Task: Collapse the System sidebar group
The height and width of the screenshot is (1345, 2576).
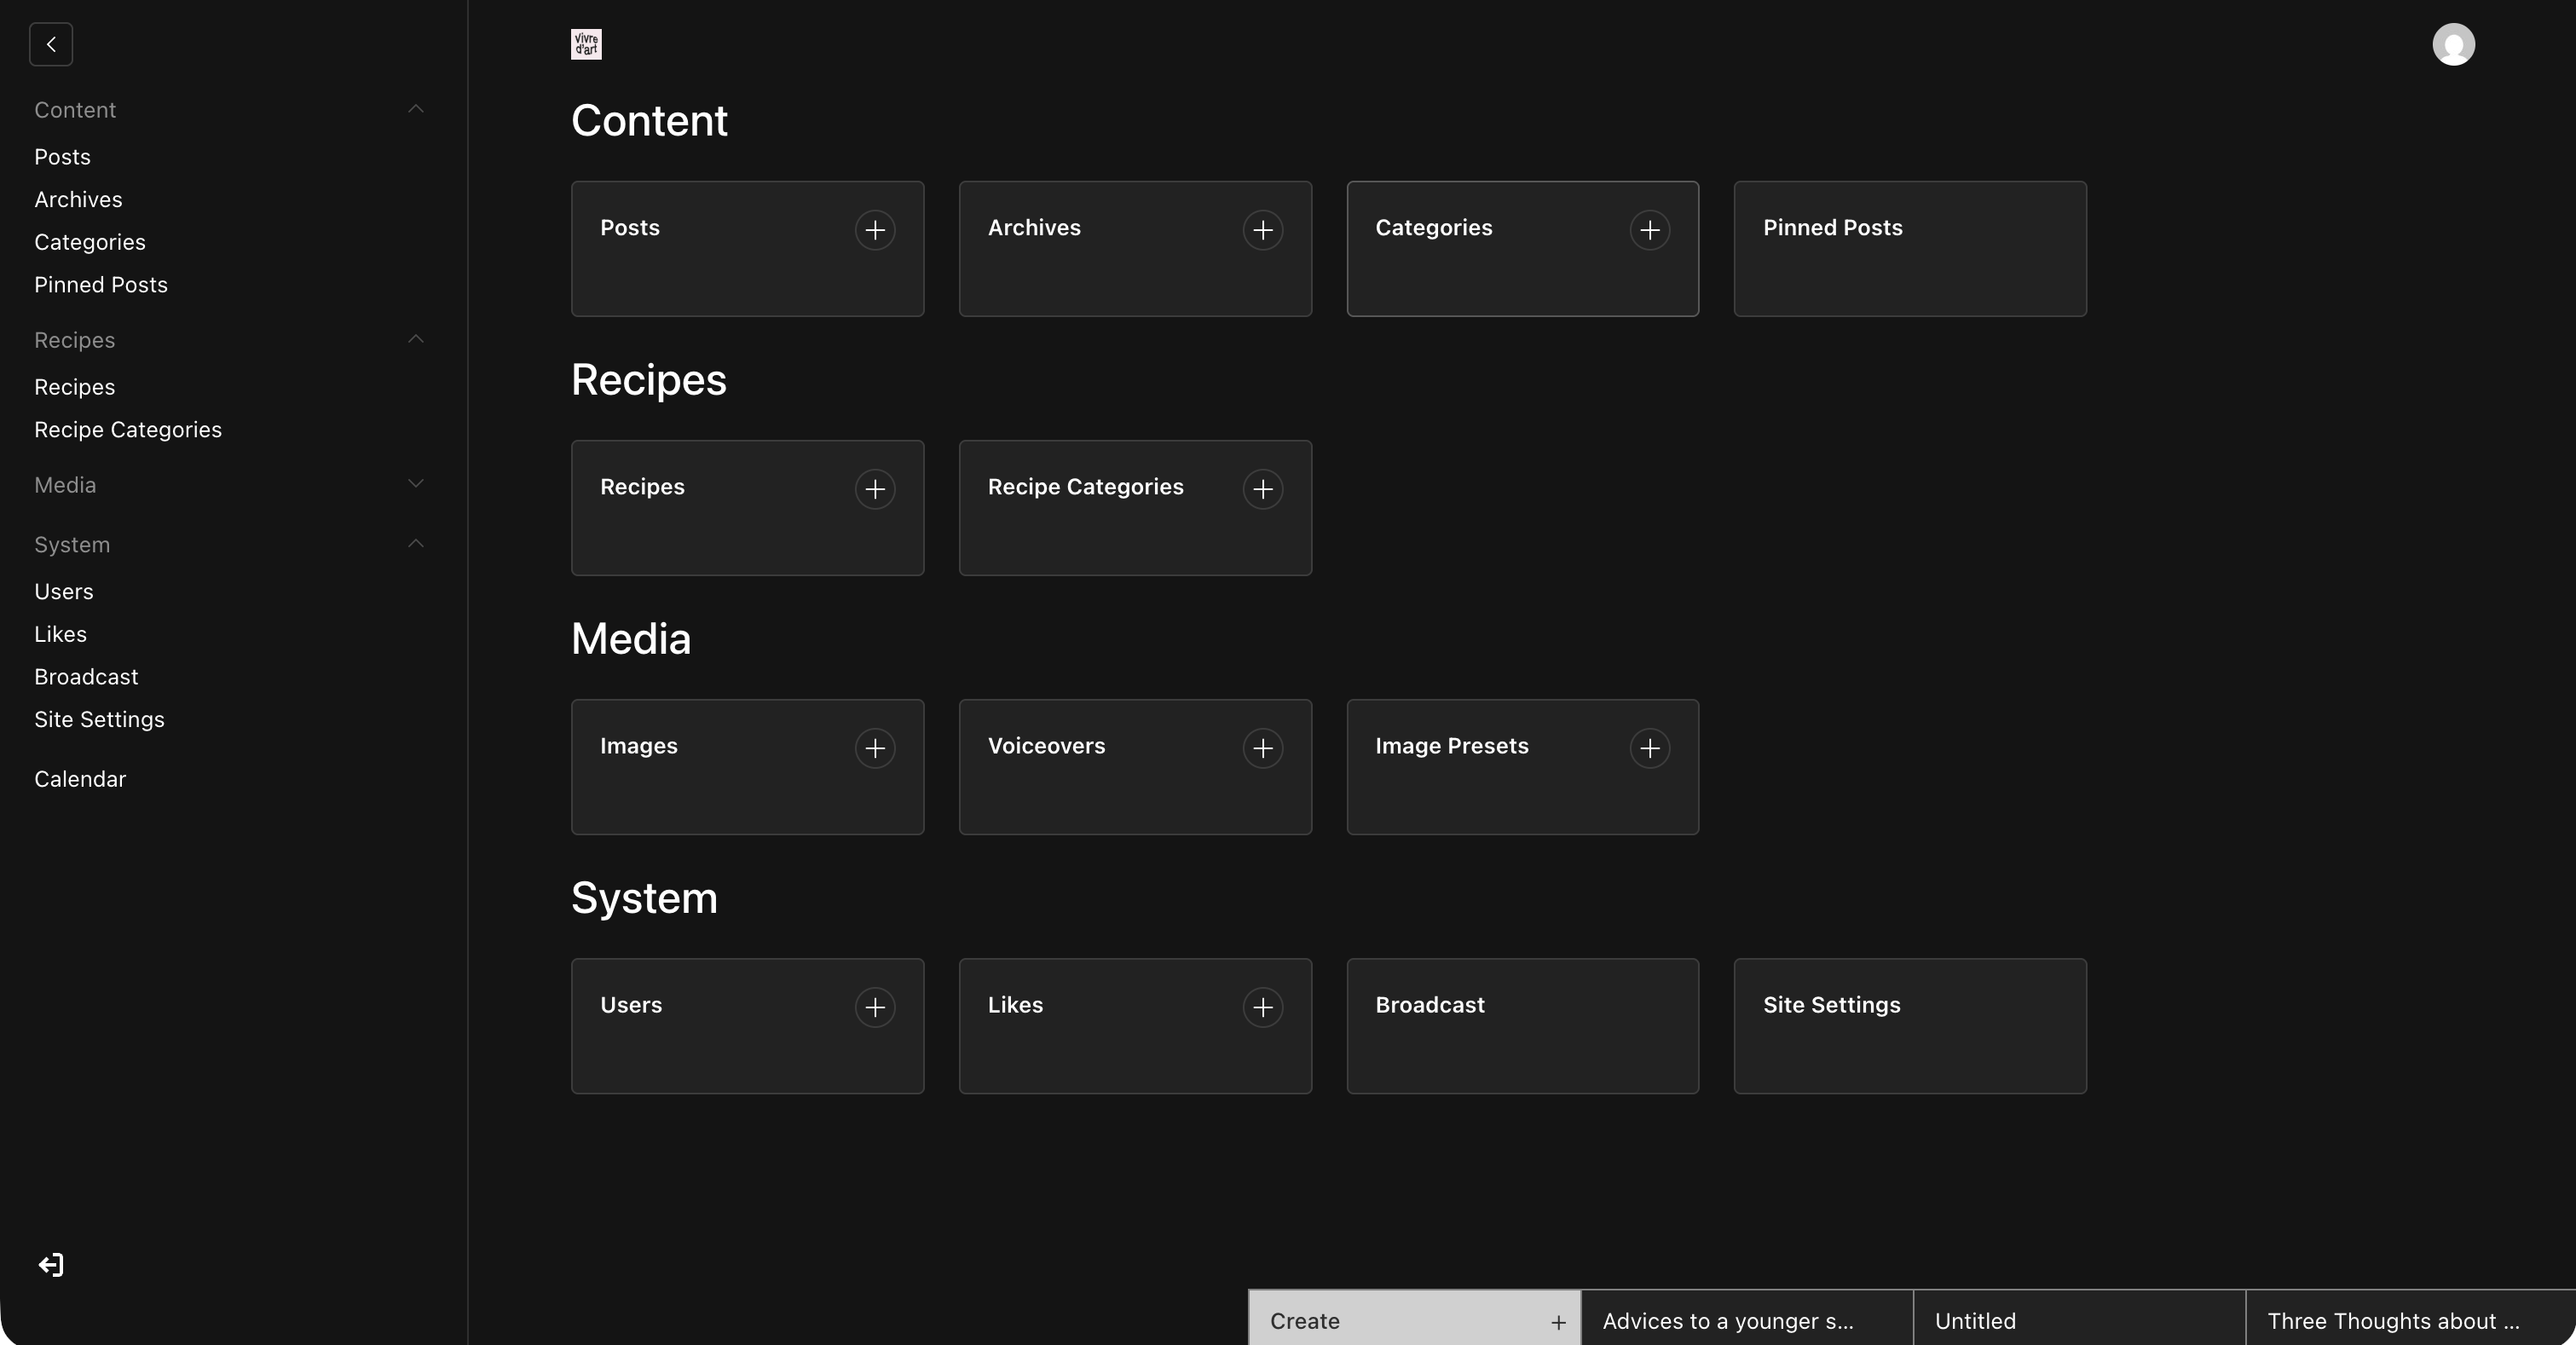Action: pyautogui.click(x=416, y=544)
